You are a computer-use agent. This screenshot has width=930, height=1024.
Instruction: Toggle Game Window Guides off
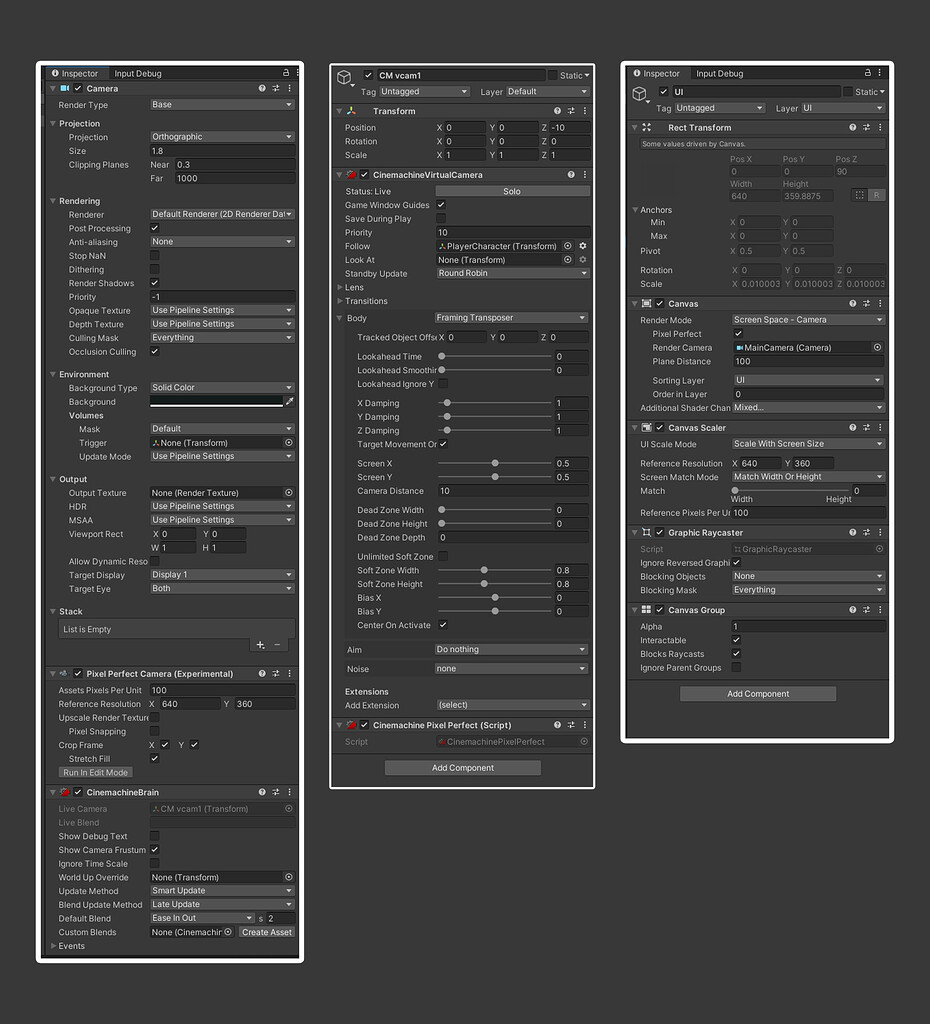click(440, 204)
